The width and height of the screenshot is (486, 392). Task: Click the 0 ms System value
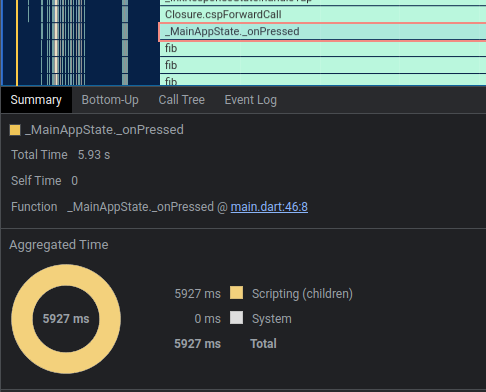[207, 319]
